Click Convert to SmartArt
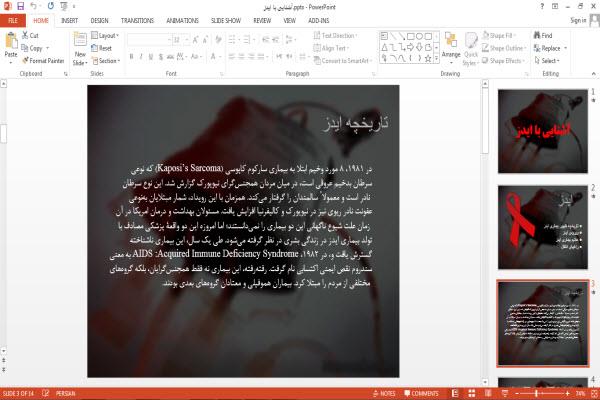The width and height of the screenshot is (600, 400). (x=343, y=60)
